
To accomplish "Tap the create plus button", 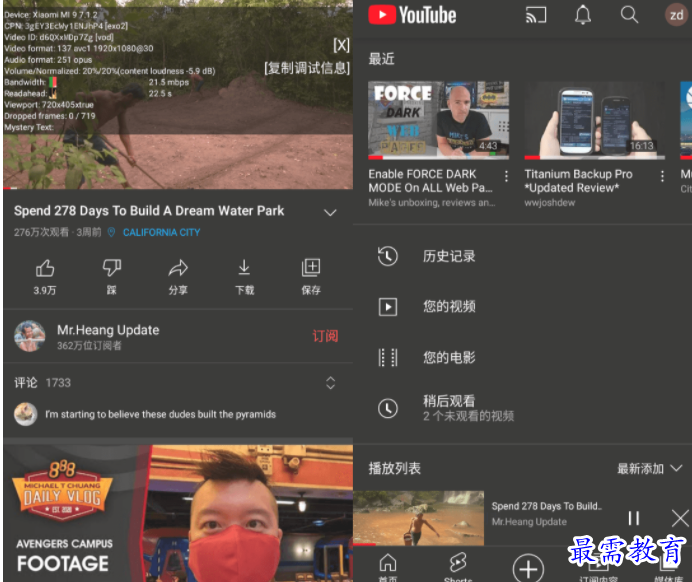I will point(528,568).
